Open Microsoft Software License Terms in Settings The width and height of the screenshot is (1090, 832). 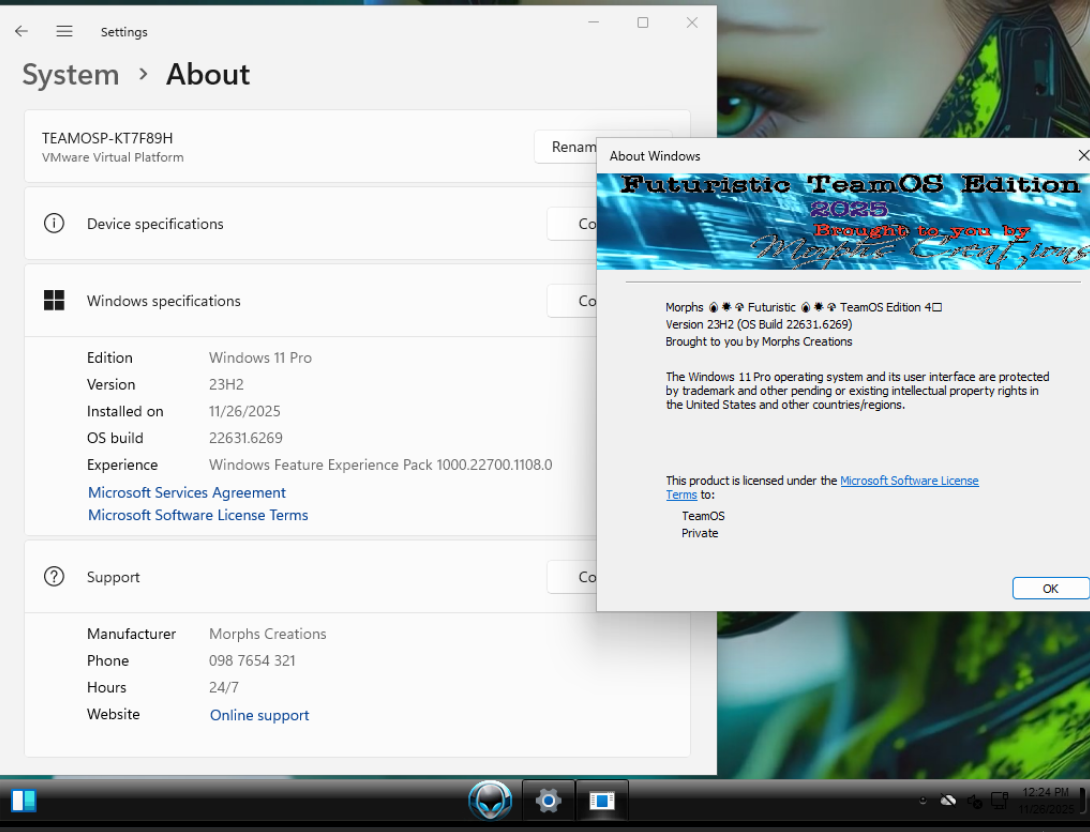pyautogui.click(x=198, y=515)
